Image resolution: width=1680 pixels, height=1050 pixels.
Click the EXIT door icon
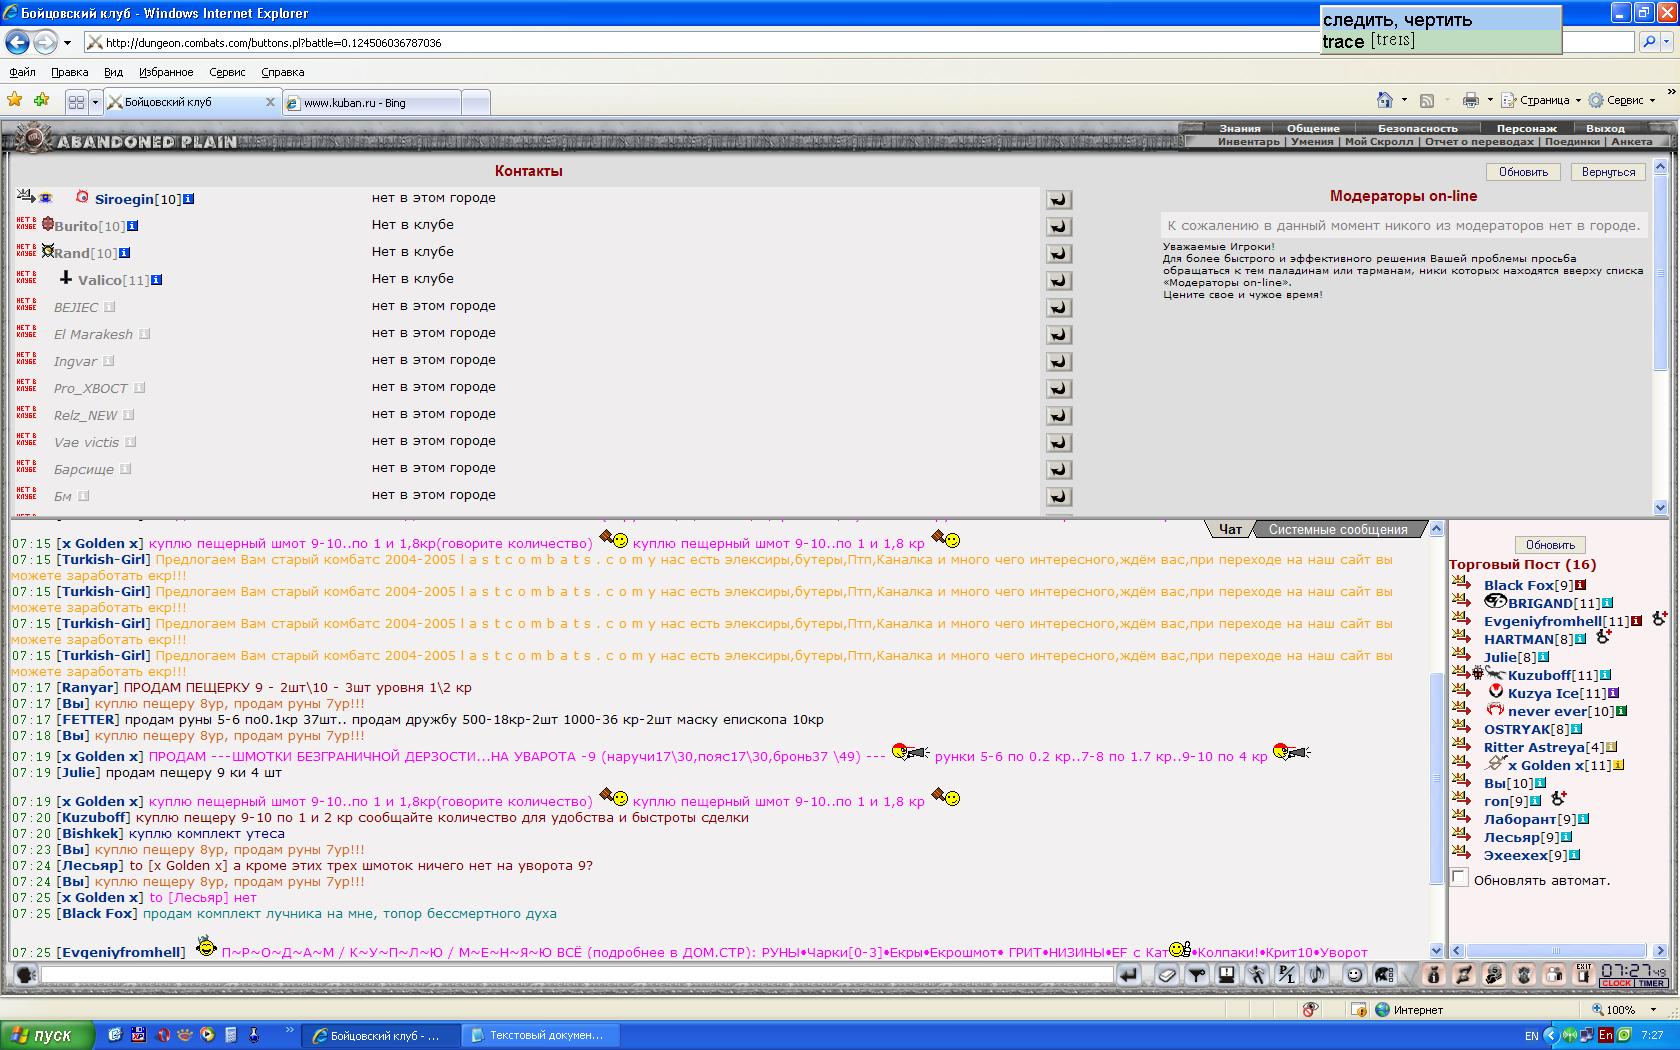point(1583,974)
